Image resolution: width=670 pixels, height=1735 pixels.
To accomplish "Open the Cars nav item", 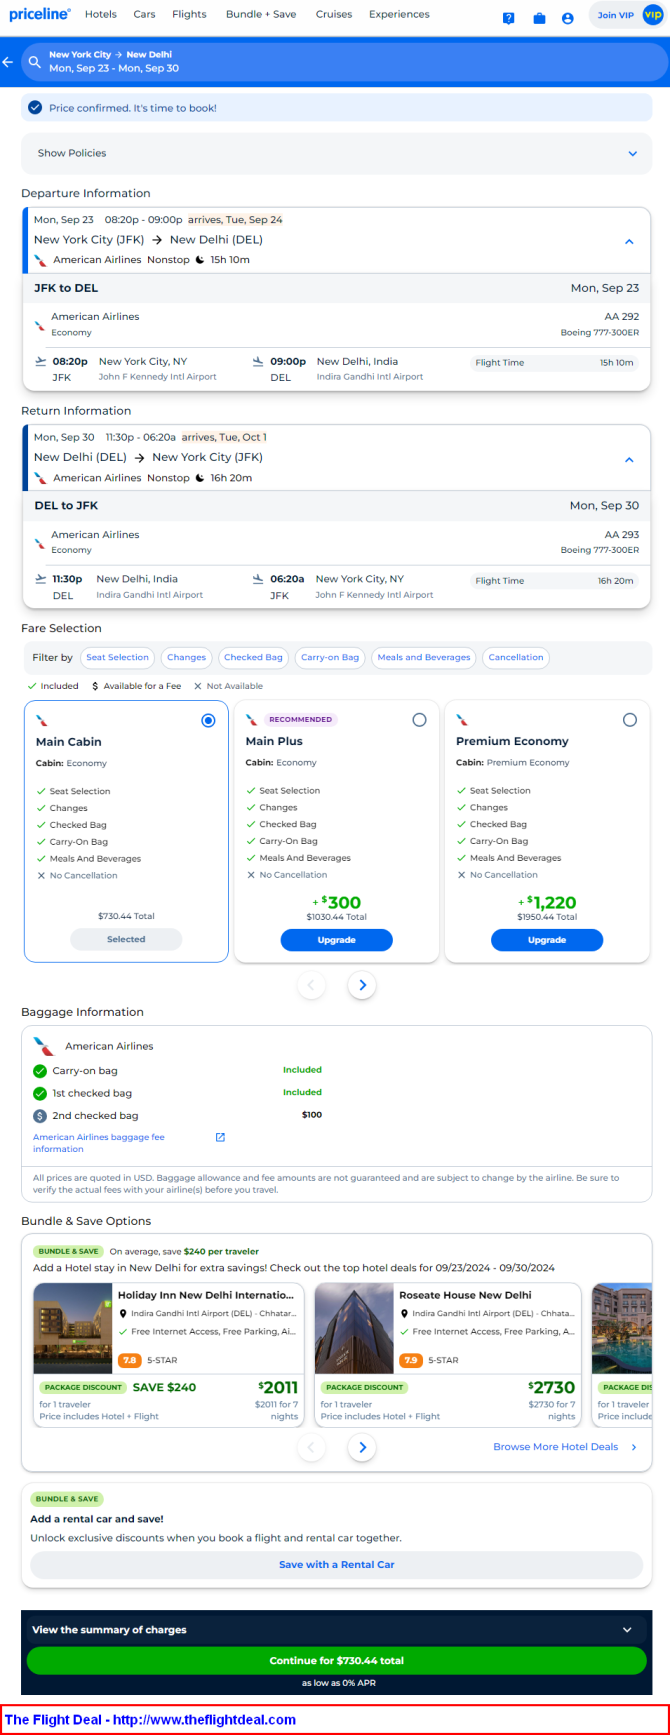I will (144, 14).
